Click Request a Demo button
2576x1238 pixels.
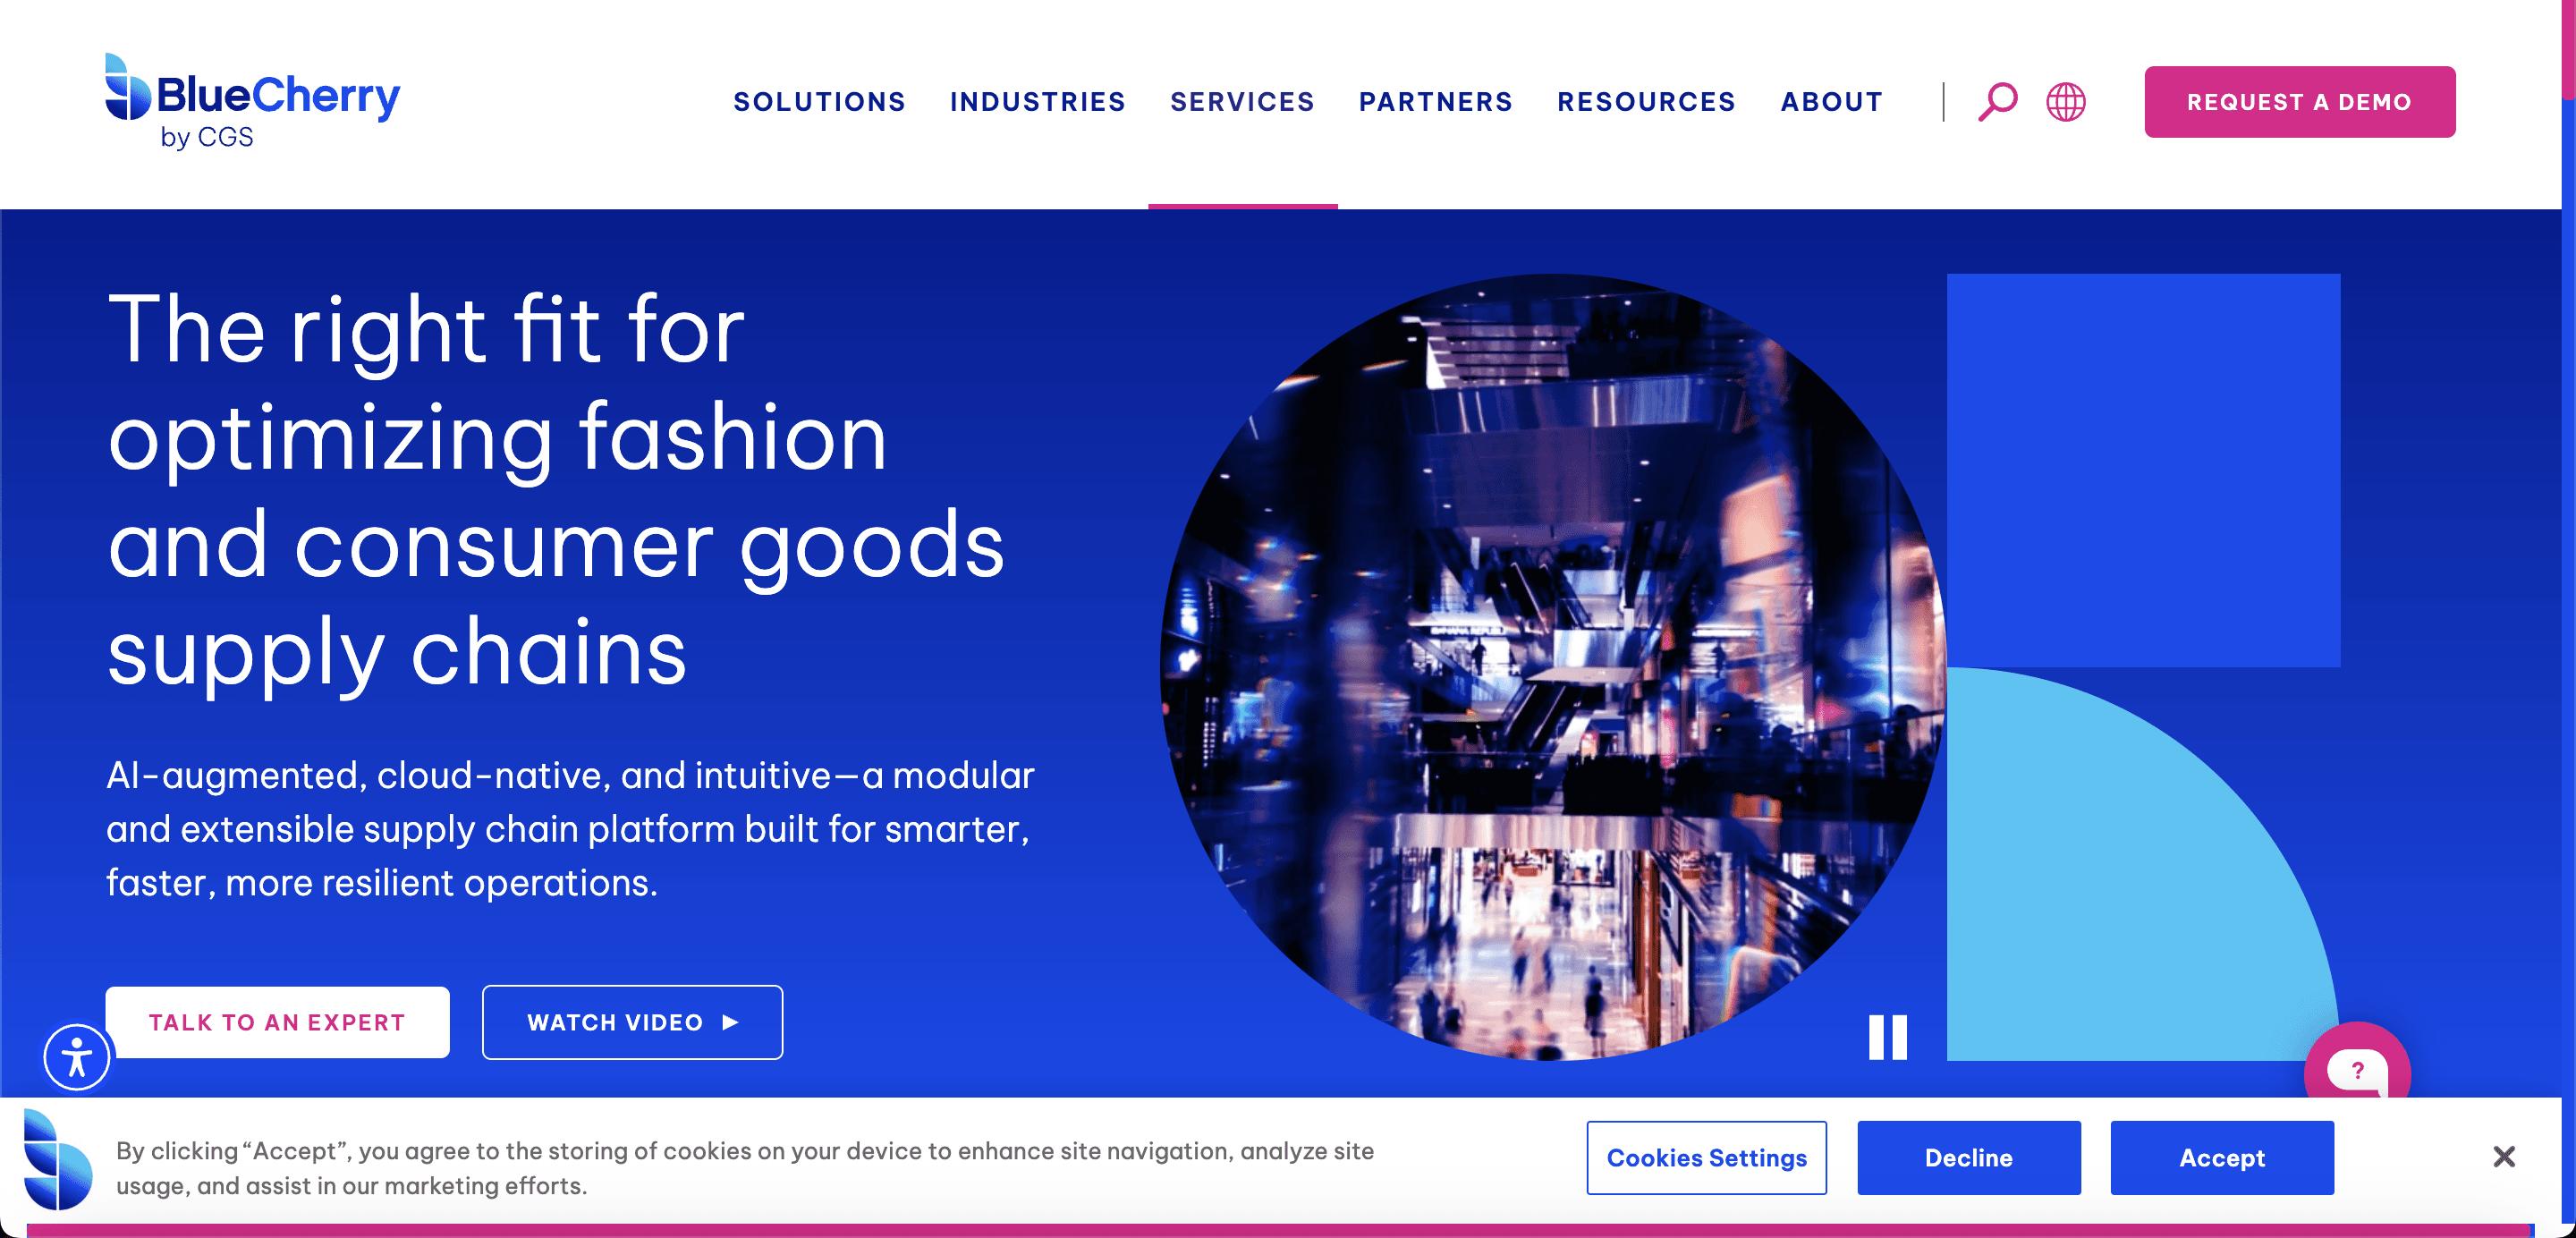(2299, 102)
